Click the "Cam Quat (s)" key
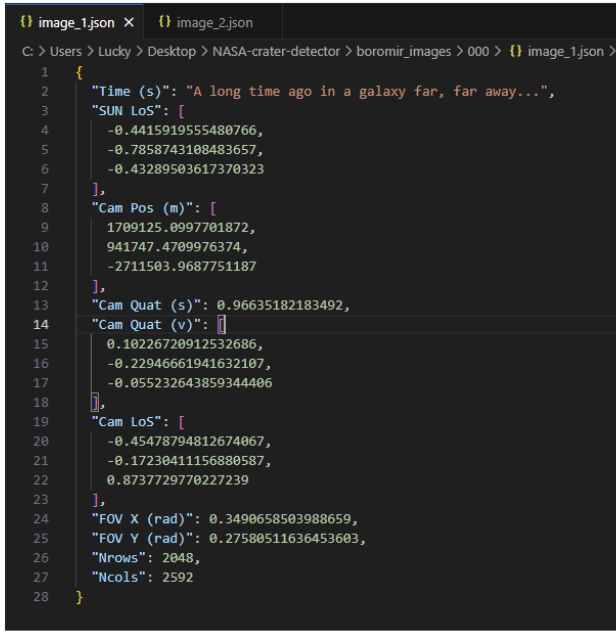Viewport: 616px width, 634px height. pyautogui.click(x=146, y=305)
